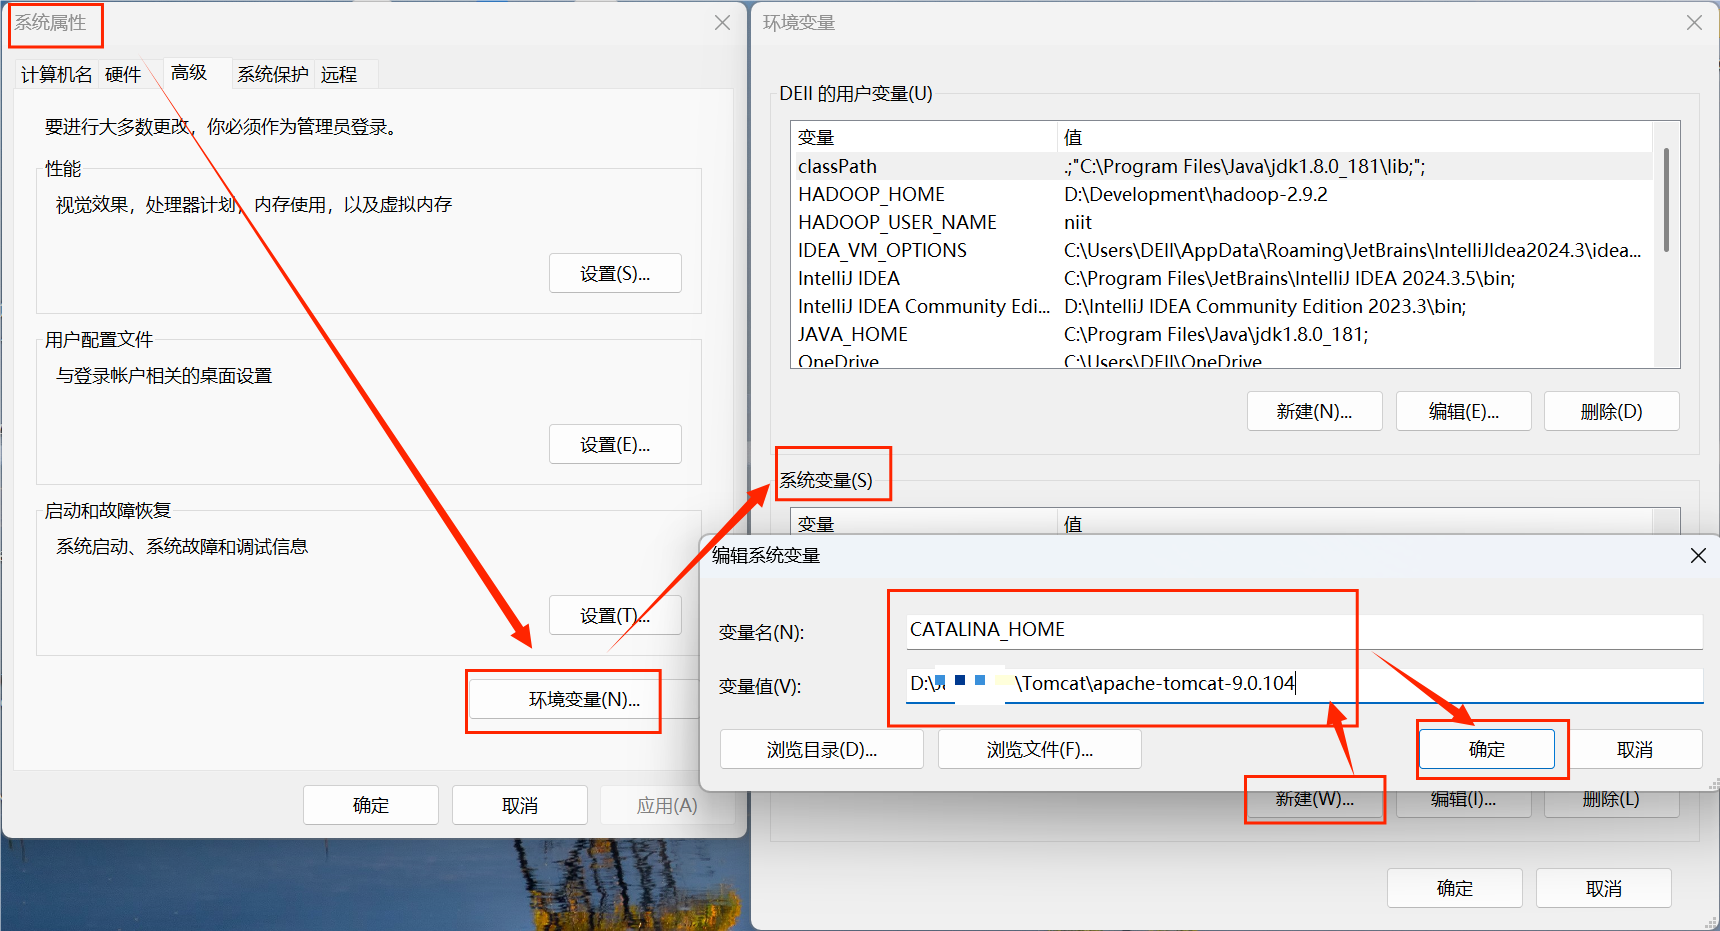Click the 变量值 field with Tomcat path
This screenshot has width=1720, height=931.
coord(1304,684)
